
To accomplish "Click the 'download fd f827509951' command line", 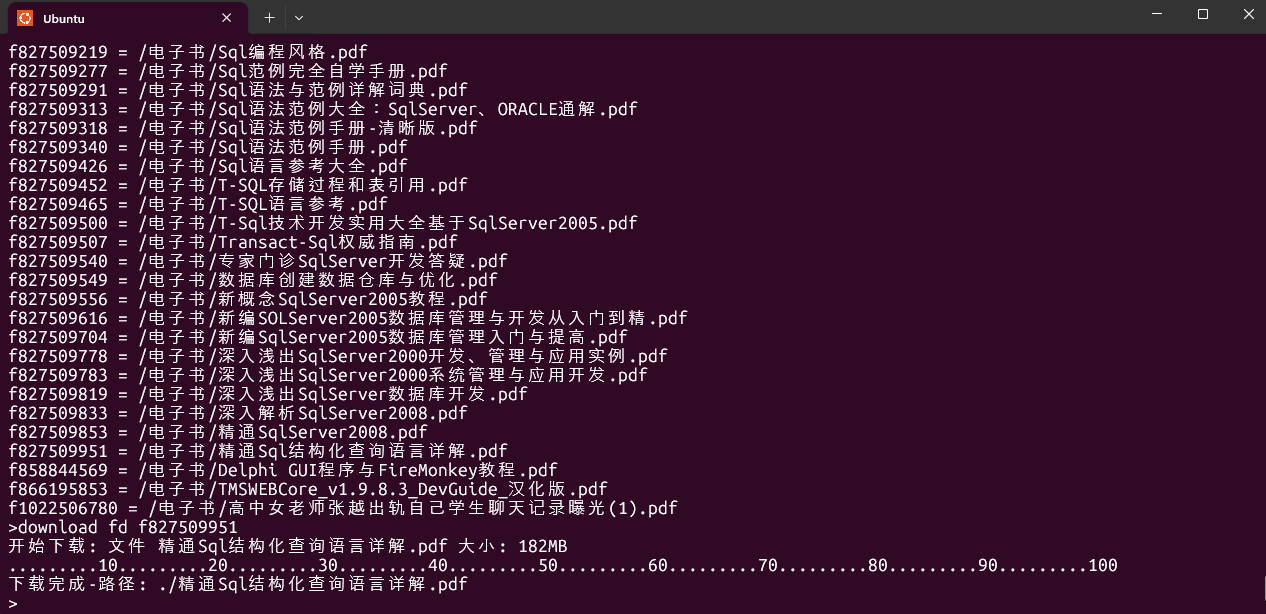I will [x=123, y=527].
